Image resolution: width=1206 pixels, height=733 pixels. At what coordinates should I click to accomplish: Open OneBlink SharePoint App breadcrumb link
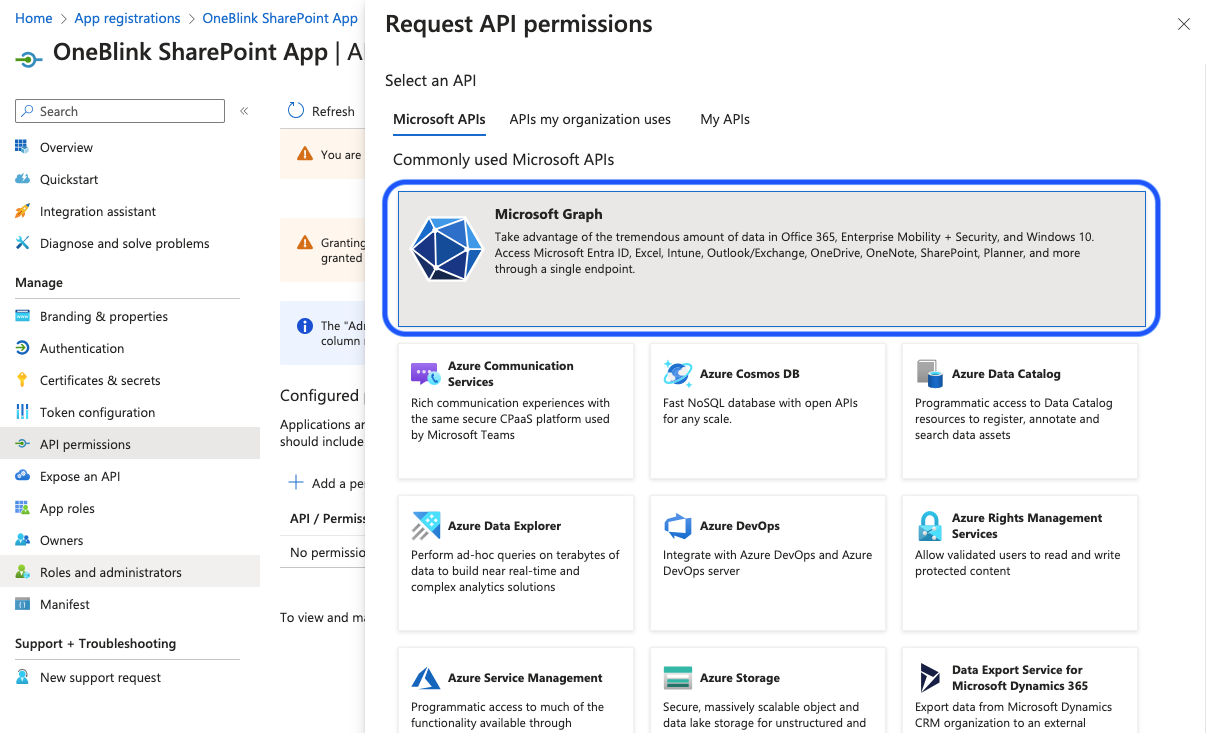click(280, 18)
